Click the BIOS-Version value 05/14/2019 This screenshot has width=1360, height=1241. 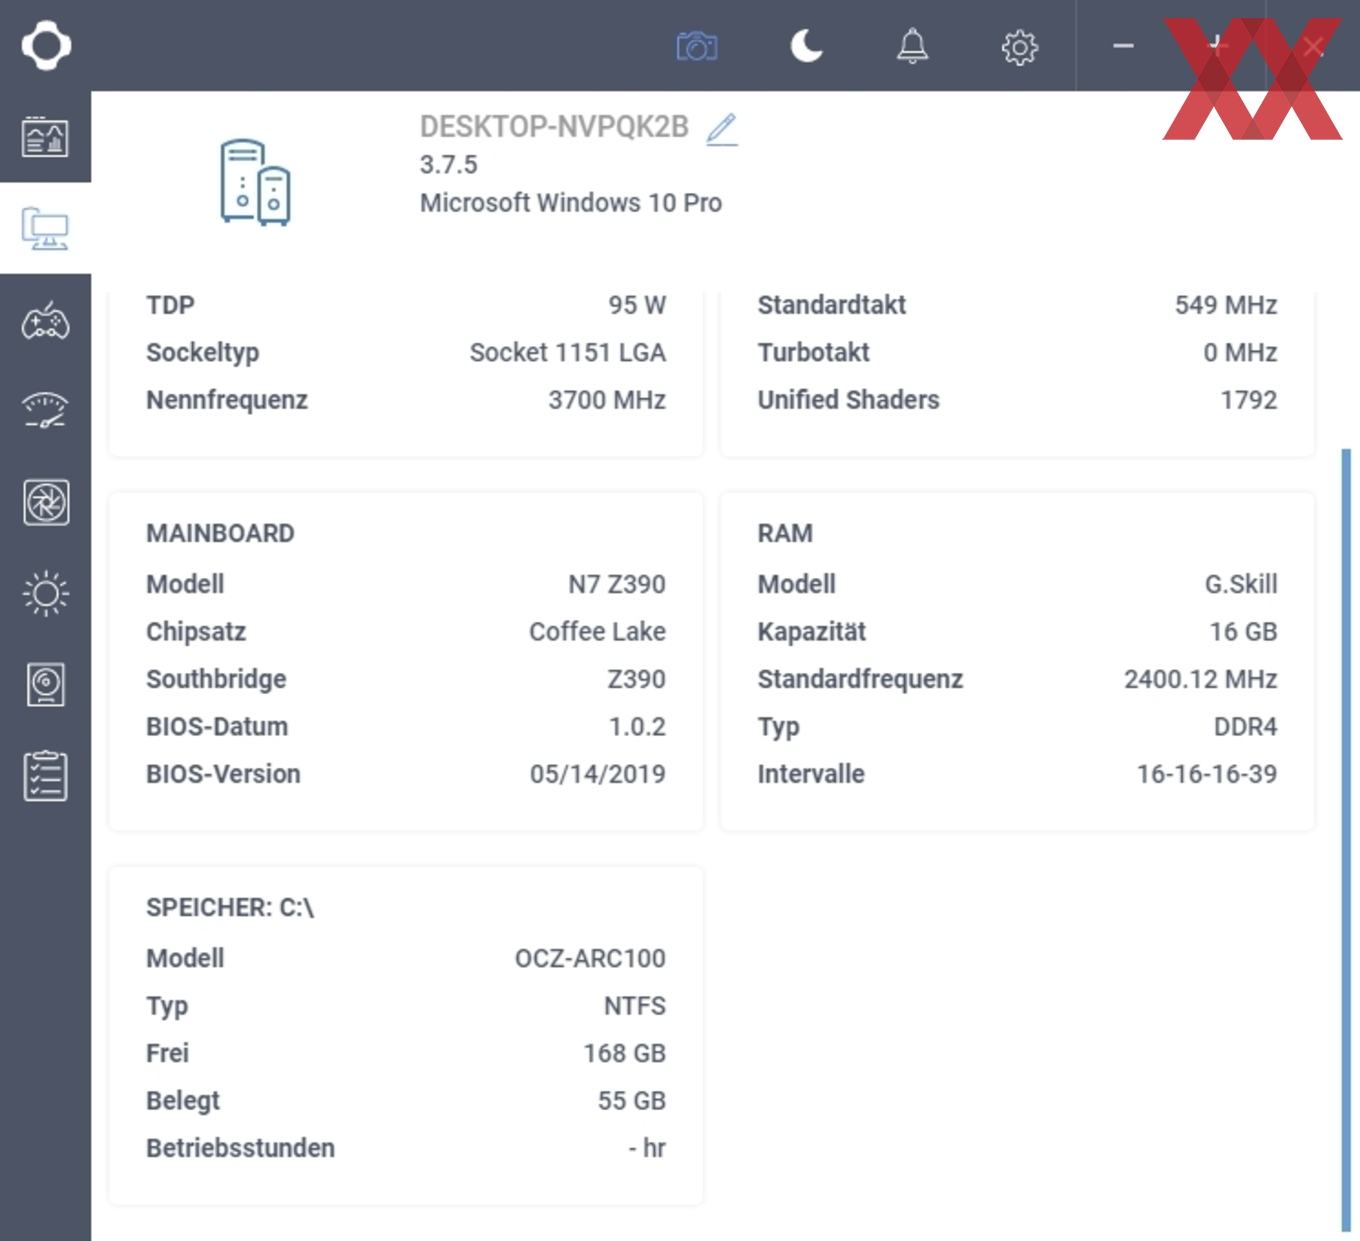[x=598, y=774]
